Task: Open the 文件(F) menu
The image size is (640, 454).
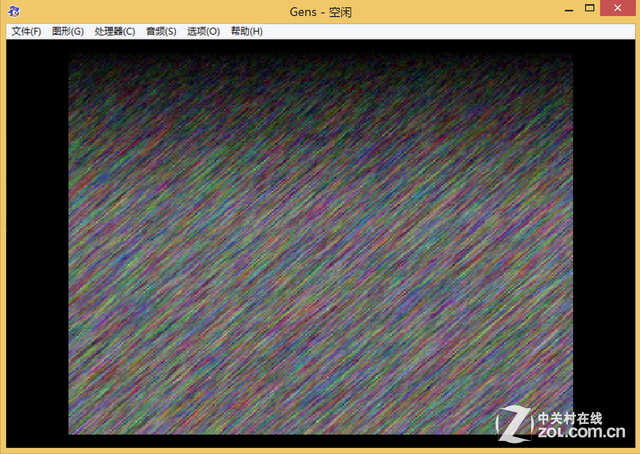Action: click(x=26, y=31)
